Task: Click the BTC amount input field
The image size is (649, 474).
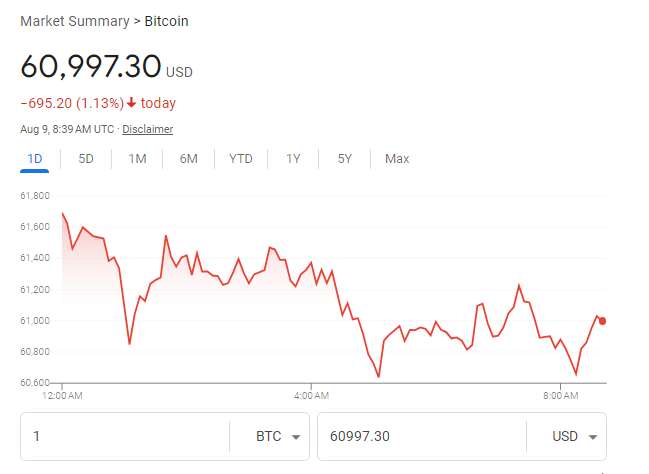Action: coord(125,437)
